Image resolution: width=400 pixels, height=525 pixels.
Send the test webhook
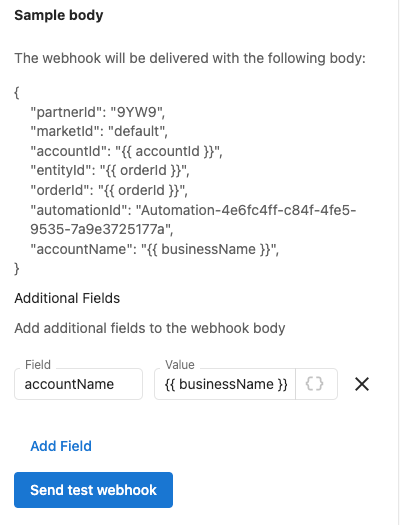click(x=93, y=490)
